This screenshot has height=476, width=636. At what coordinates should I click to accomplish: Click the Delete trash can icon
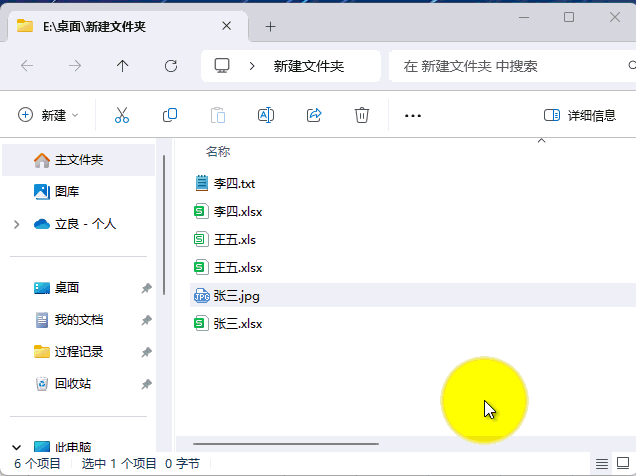[362, 115]
